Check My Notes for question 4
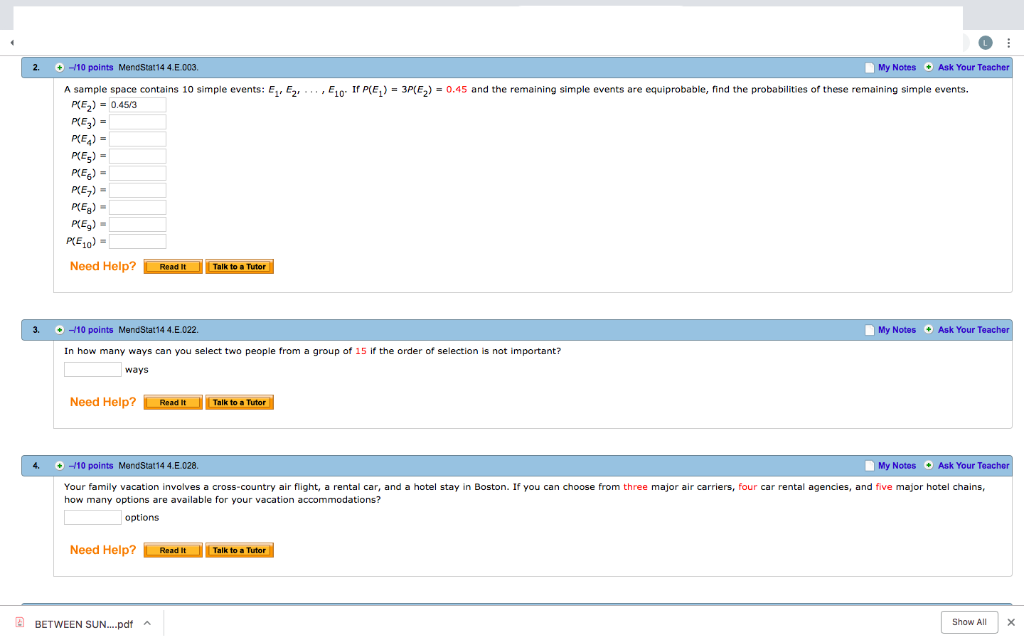1024x640 pixels. [868, 465]
